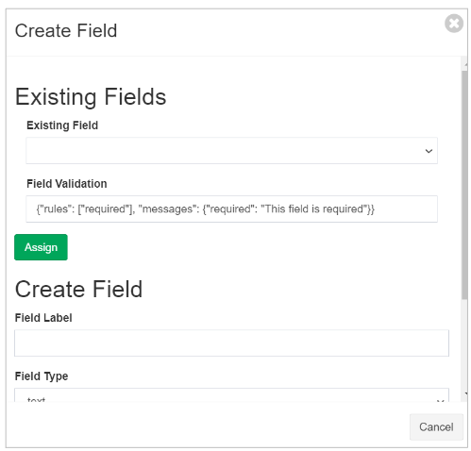Screen dimensions: 471x451
Task: Click the "Field Type" label text
Action: [x=41, y=376]
